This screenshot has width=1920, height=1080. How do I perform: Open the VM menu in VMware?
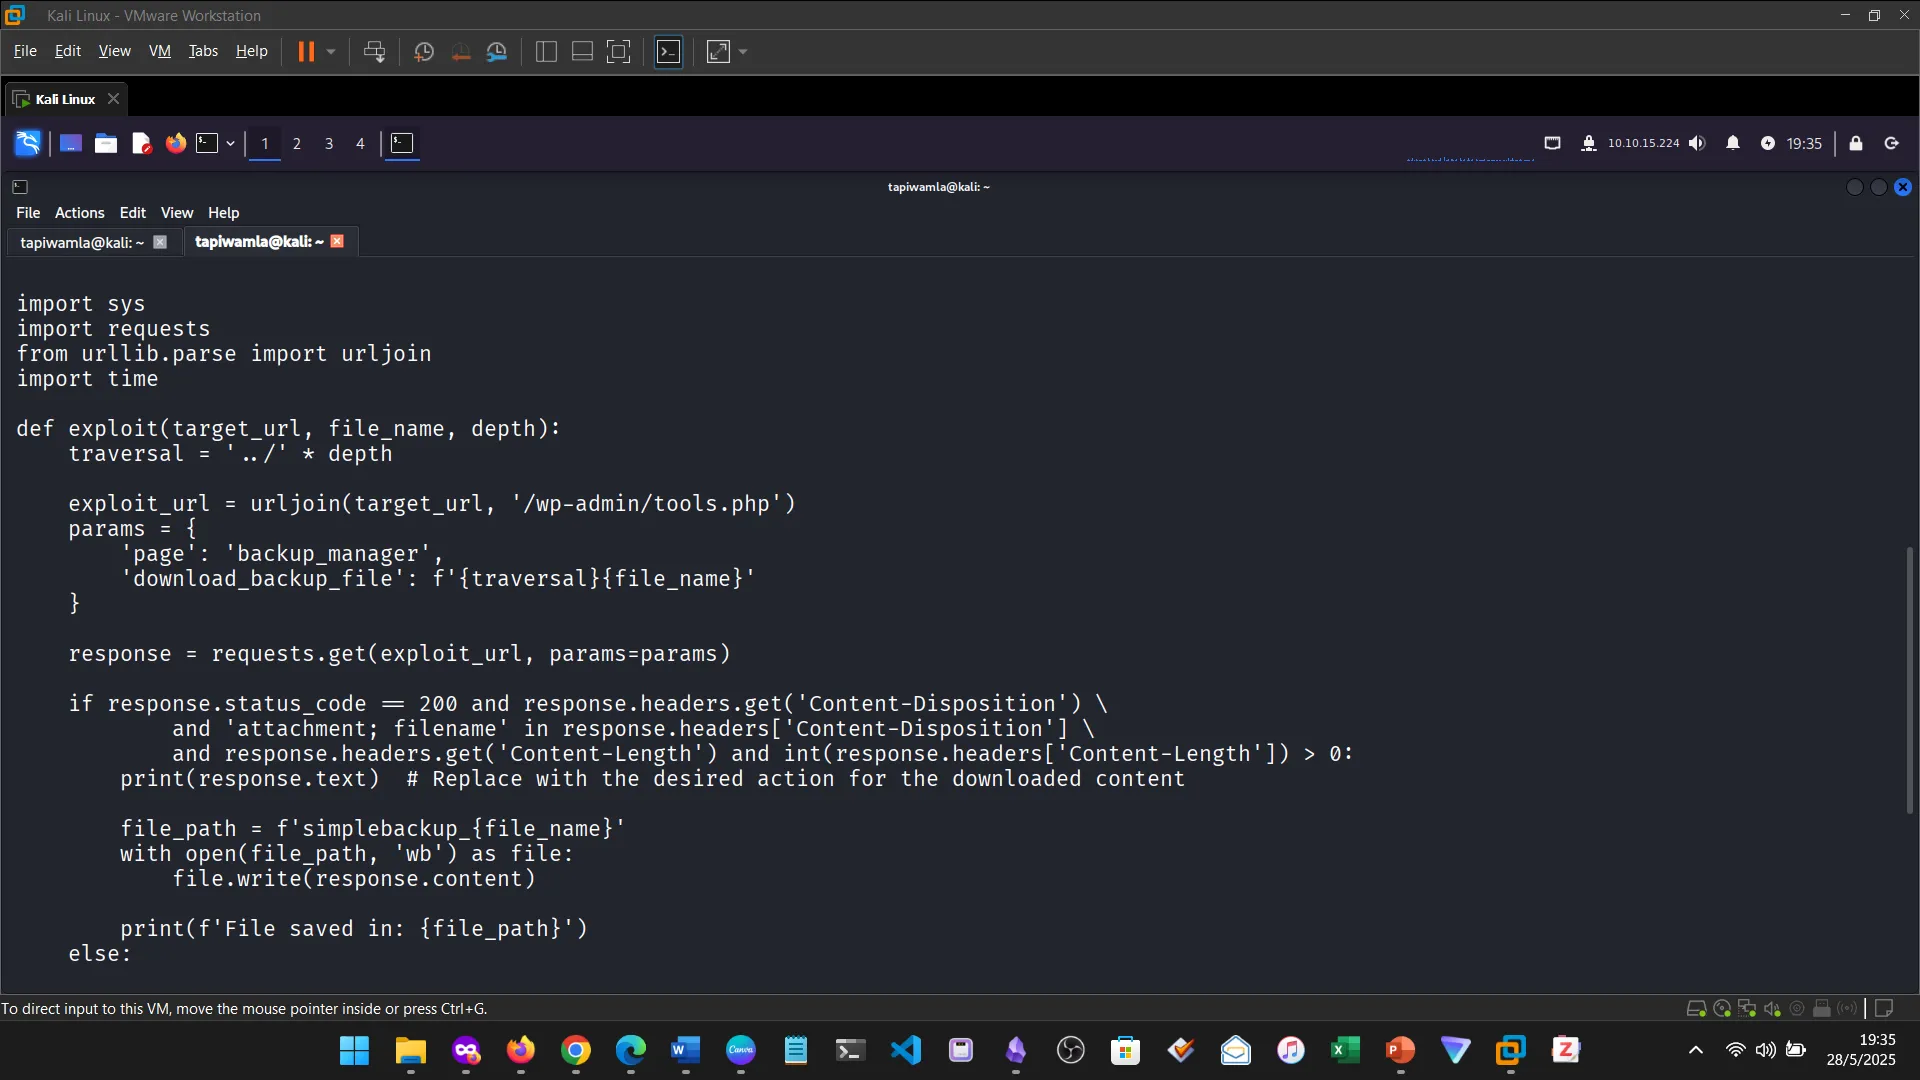point(159,51)
